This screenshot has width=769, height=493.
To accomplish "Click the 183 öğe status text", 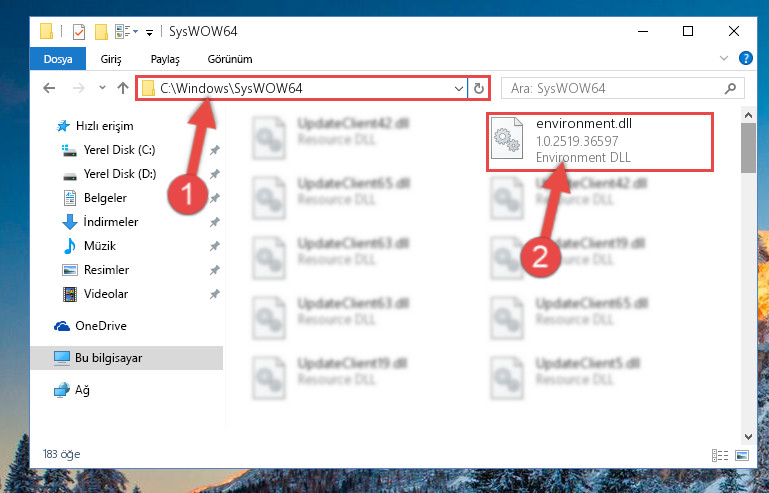I will pyautogui.click(x=61, y=454).
